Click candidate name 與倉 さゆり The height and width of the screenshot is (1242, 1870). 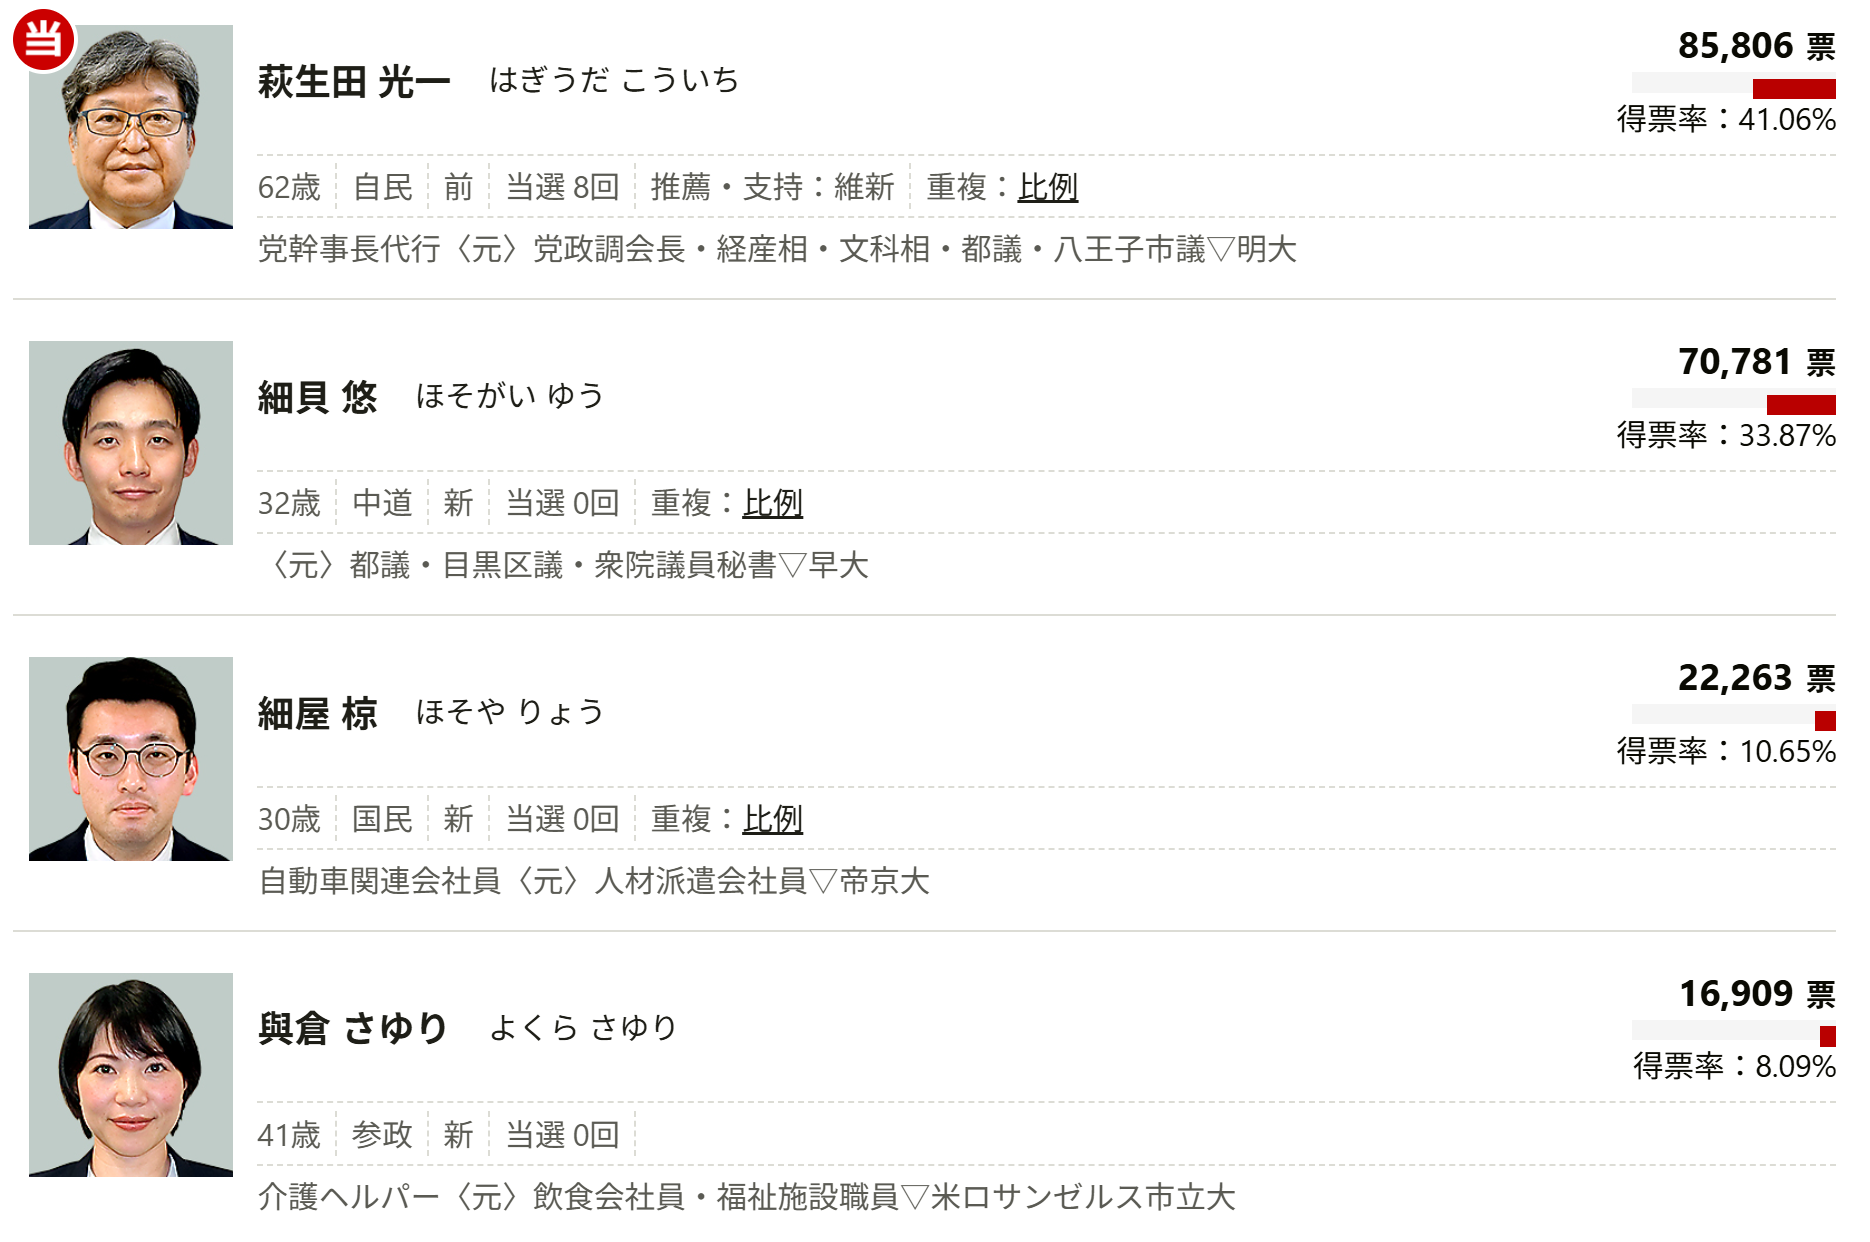tap(353, 1029)
